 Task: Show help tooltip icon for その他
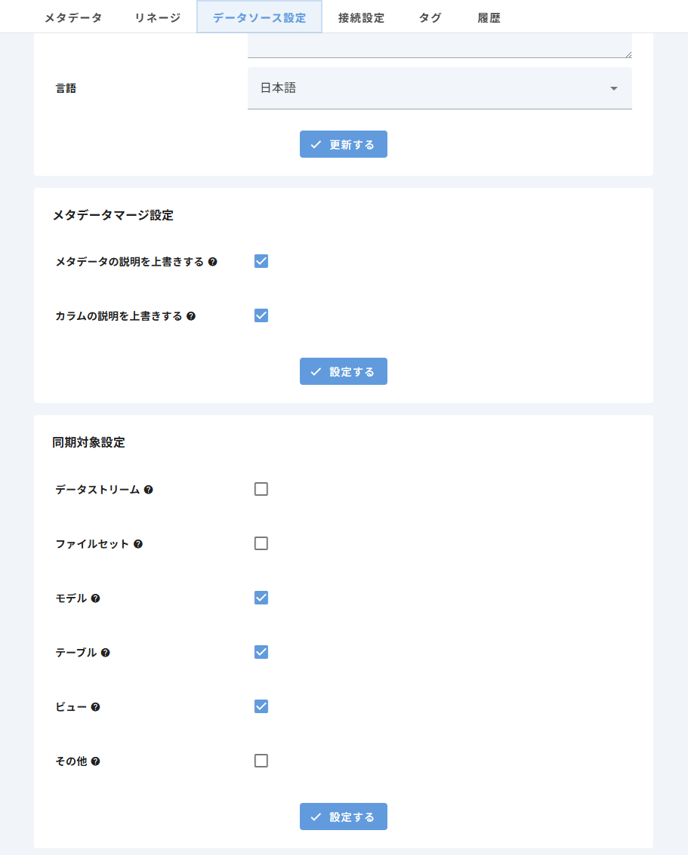coord(95,761)
